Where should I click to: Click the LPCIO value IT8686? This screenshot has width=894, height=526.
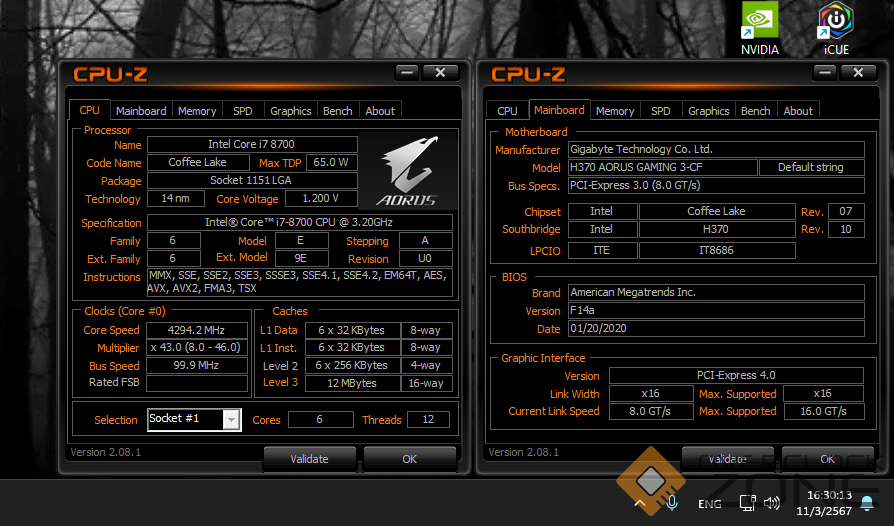(717, 250)
